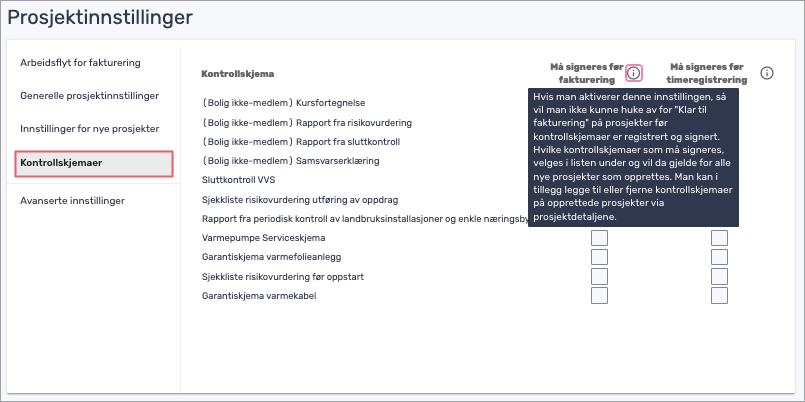Select 'Generelle prosjektinnstillinger' sidebar item
Screen dimensions: 805x402
click(89, 96)
